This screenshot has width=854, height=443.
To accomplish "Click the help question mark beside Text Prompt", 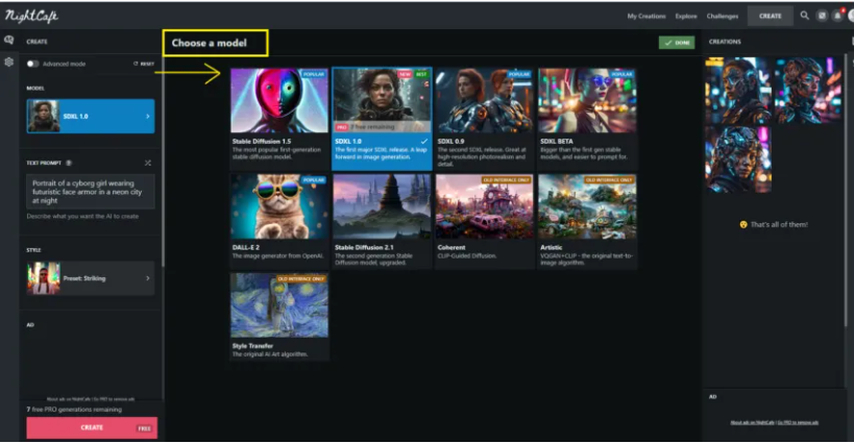I will pyautogui.click(x=69, y=163).
